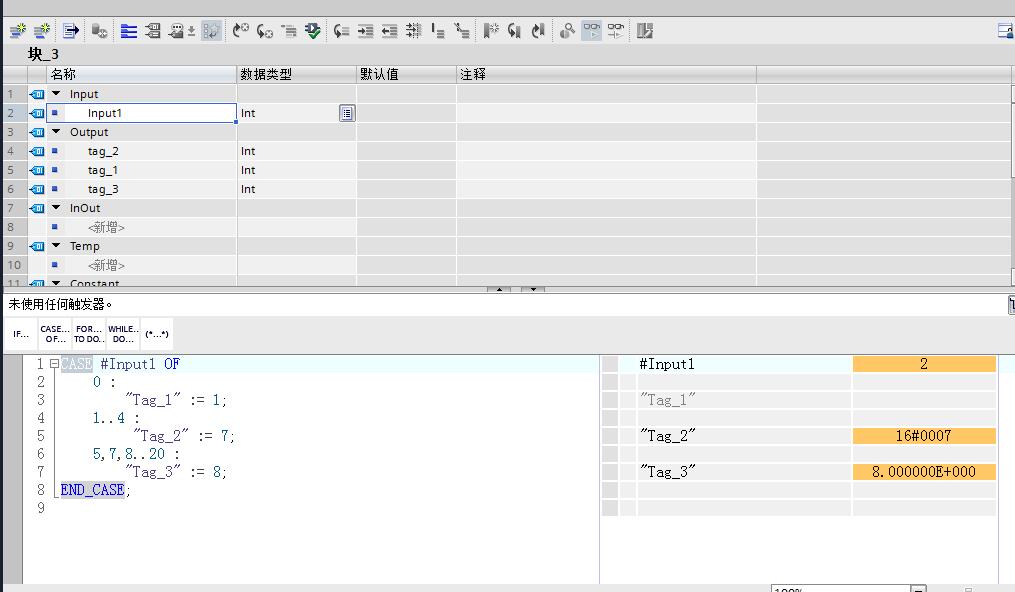Viewport: 1015px width, 592px height.
Task: Insert a (*...*) comment block
Action: (x=157, y=334)
